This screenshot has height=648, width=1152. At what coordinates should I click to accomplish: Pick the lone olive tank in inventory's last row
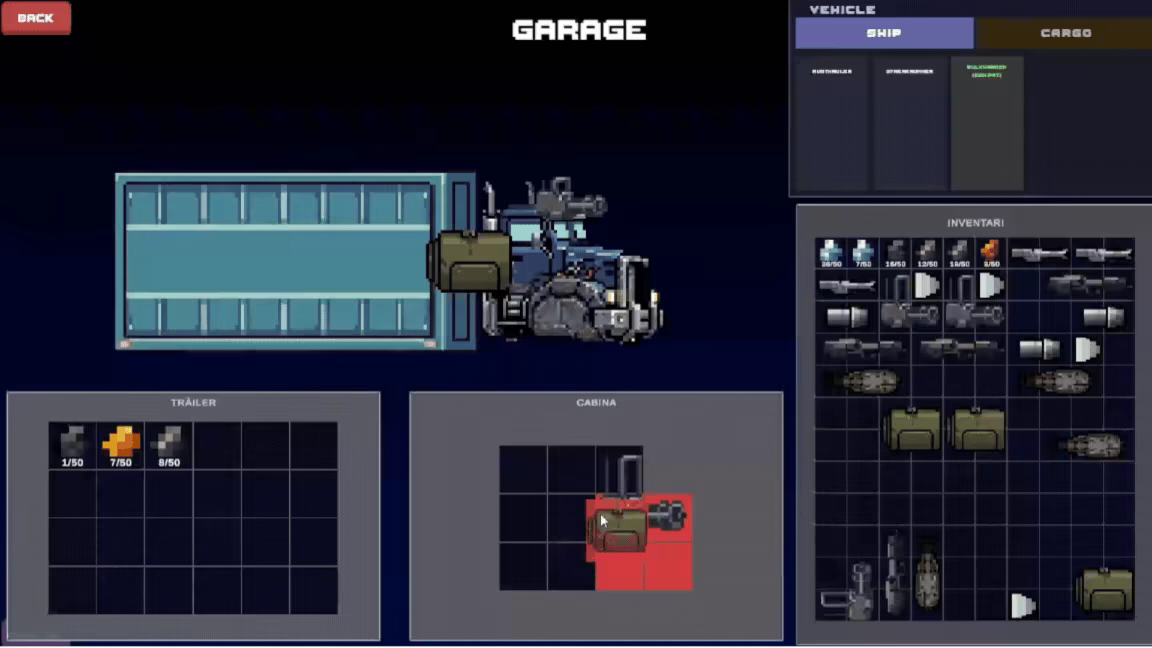pyautogui.click(x=1104, y=589)
